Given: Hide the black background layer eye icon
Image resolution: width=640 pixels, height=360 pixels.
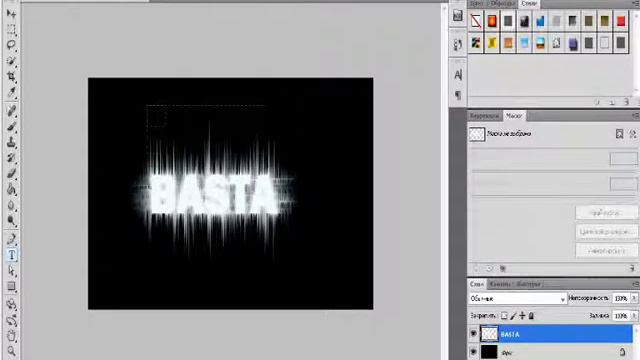Looking at the screenshot, I should coord(473,351).
